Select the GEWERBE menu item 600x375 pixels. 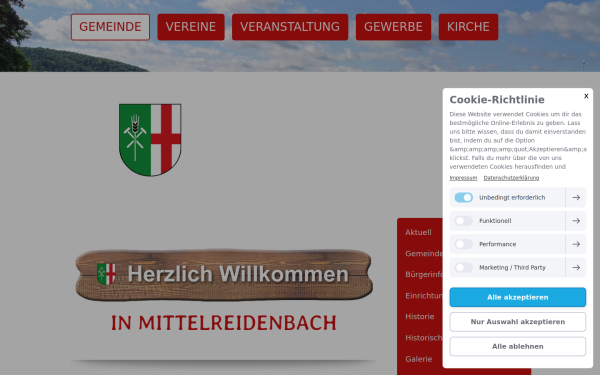click(x=393, y=27)
